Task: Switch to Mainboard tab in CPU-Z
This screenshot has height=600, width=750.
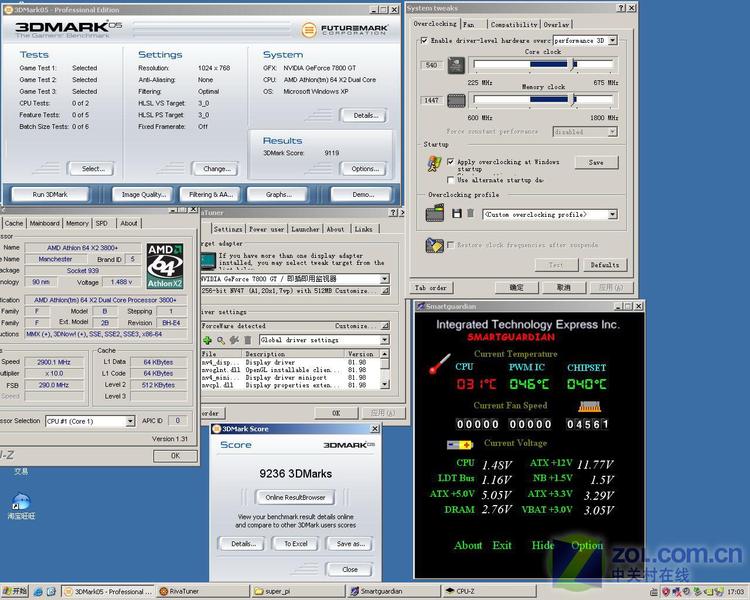Action: (x=44, y=223)
